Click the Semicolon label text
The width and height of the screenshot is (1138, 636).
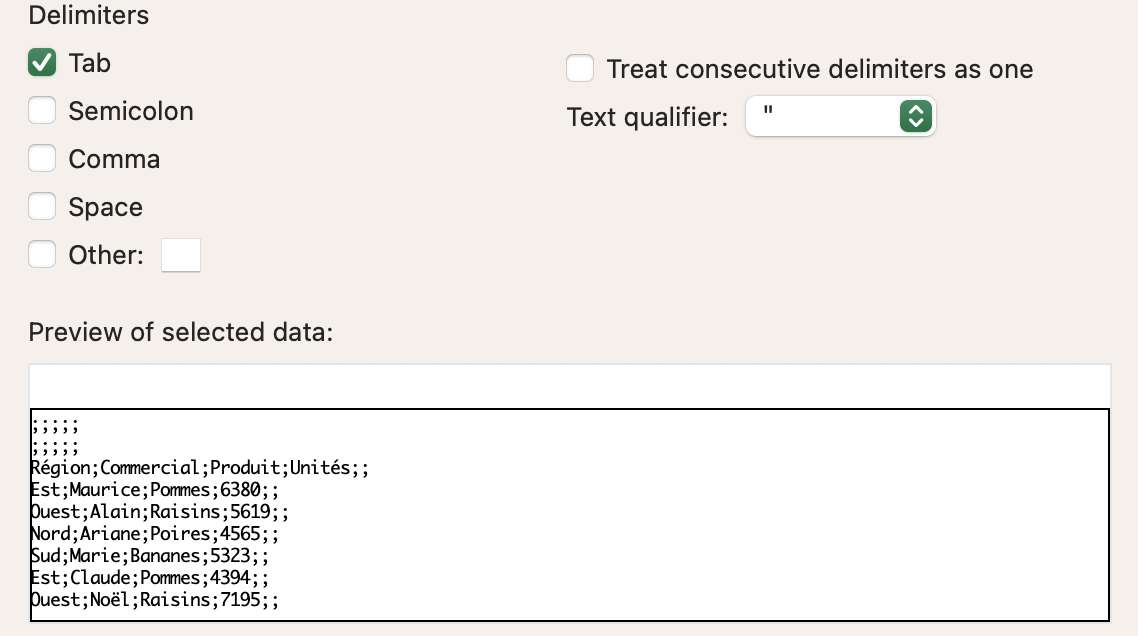[131, 111]
